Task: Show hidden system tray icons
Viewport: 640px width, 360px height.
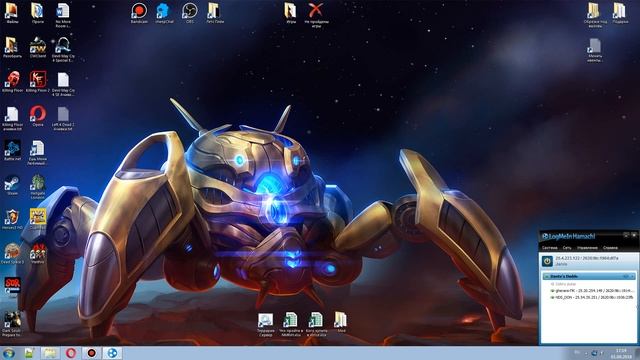Action: tap(586, 353)
